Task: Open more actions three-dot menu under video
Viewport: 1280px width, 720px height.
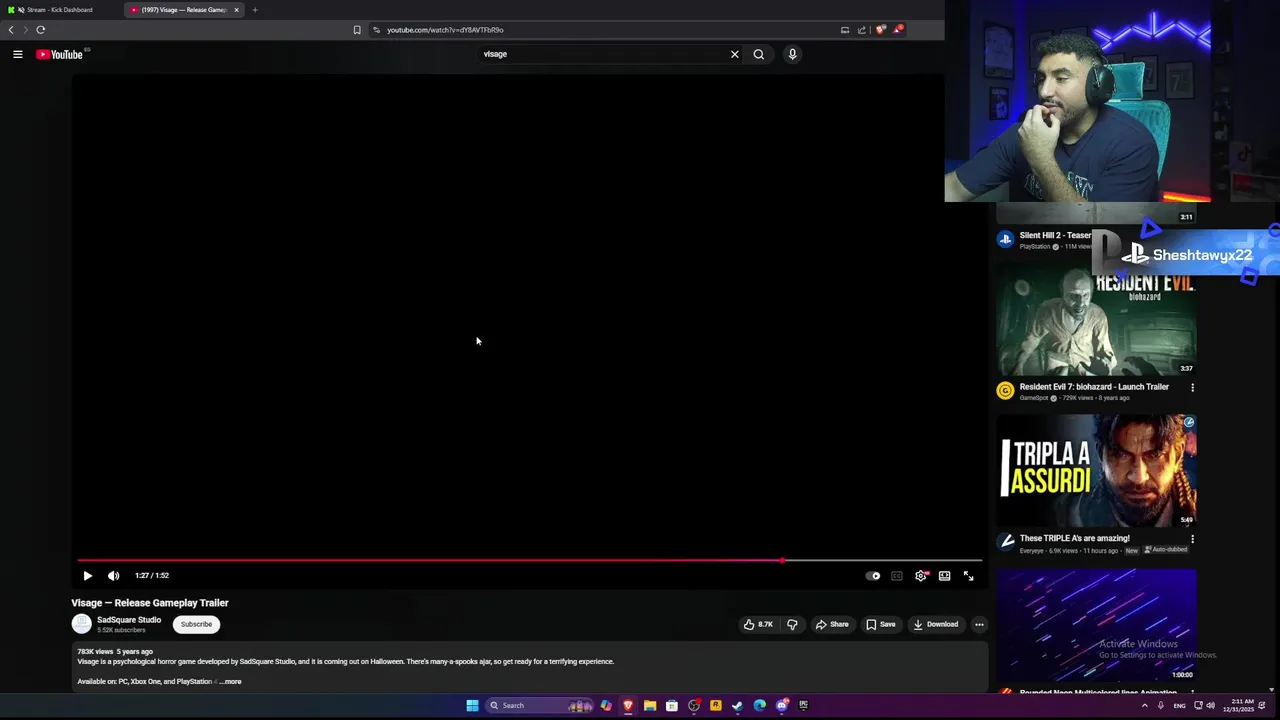Action: [x=979, y=624]
